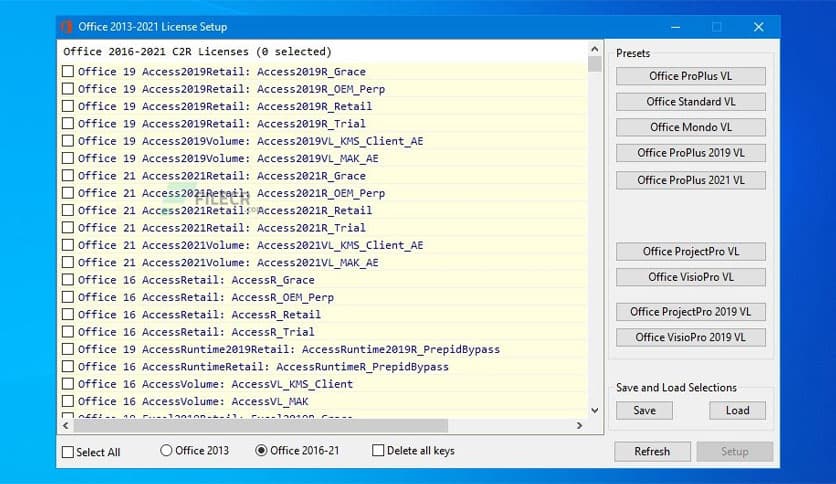Screen dimensions: 836x484
Task: Click 'Save and Load Selections' label
Action: click(x=676, y=388)
